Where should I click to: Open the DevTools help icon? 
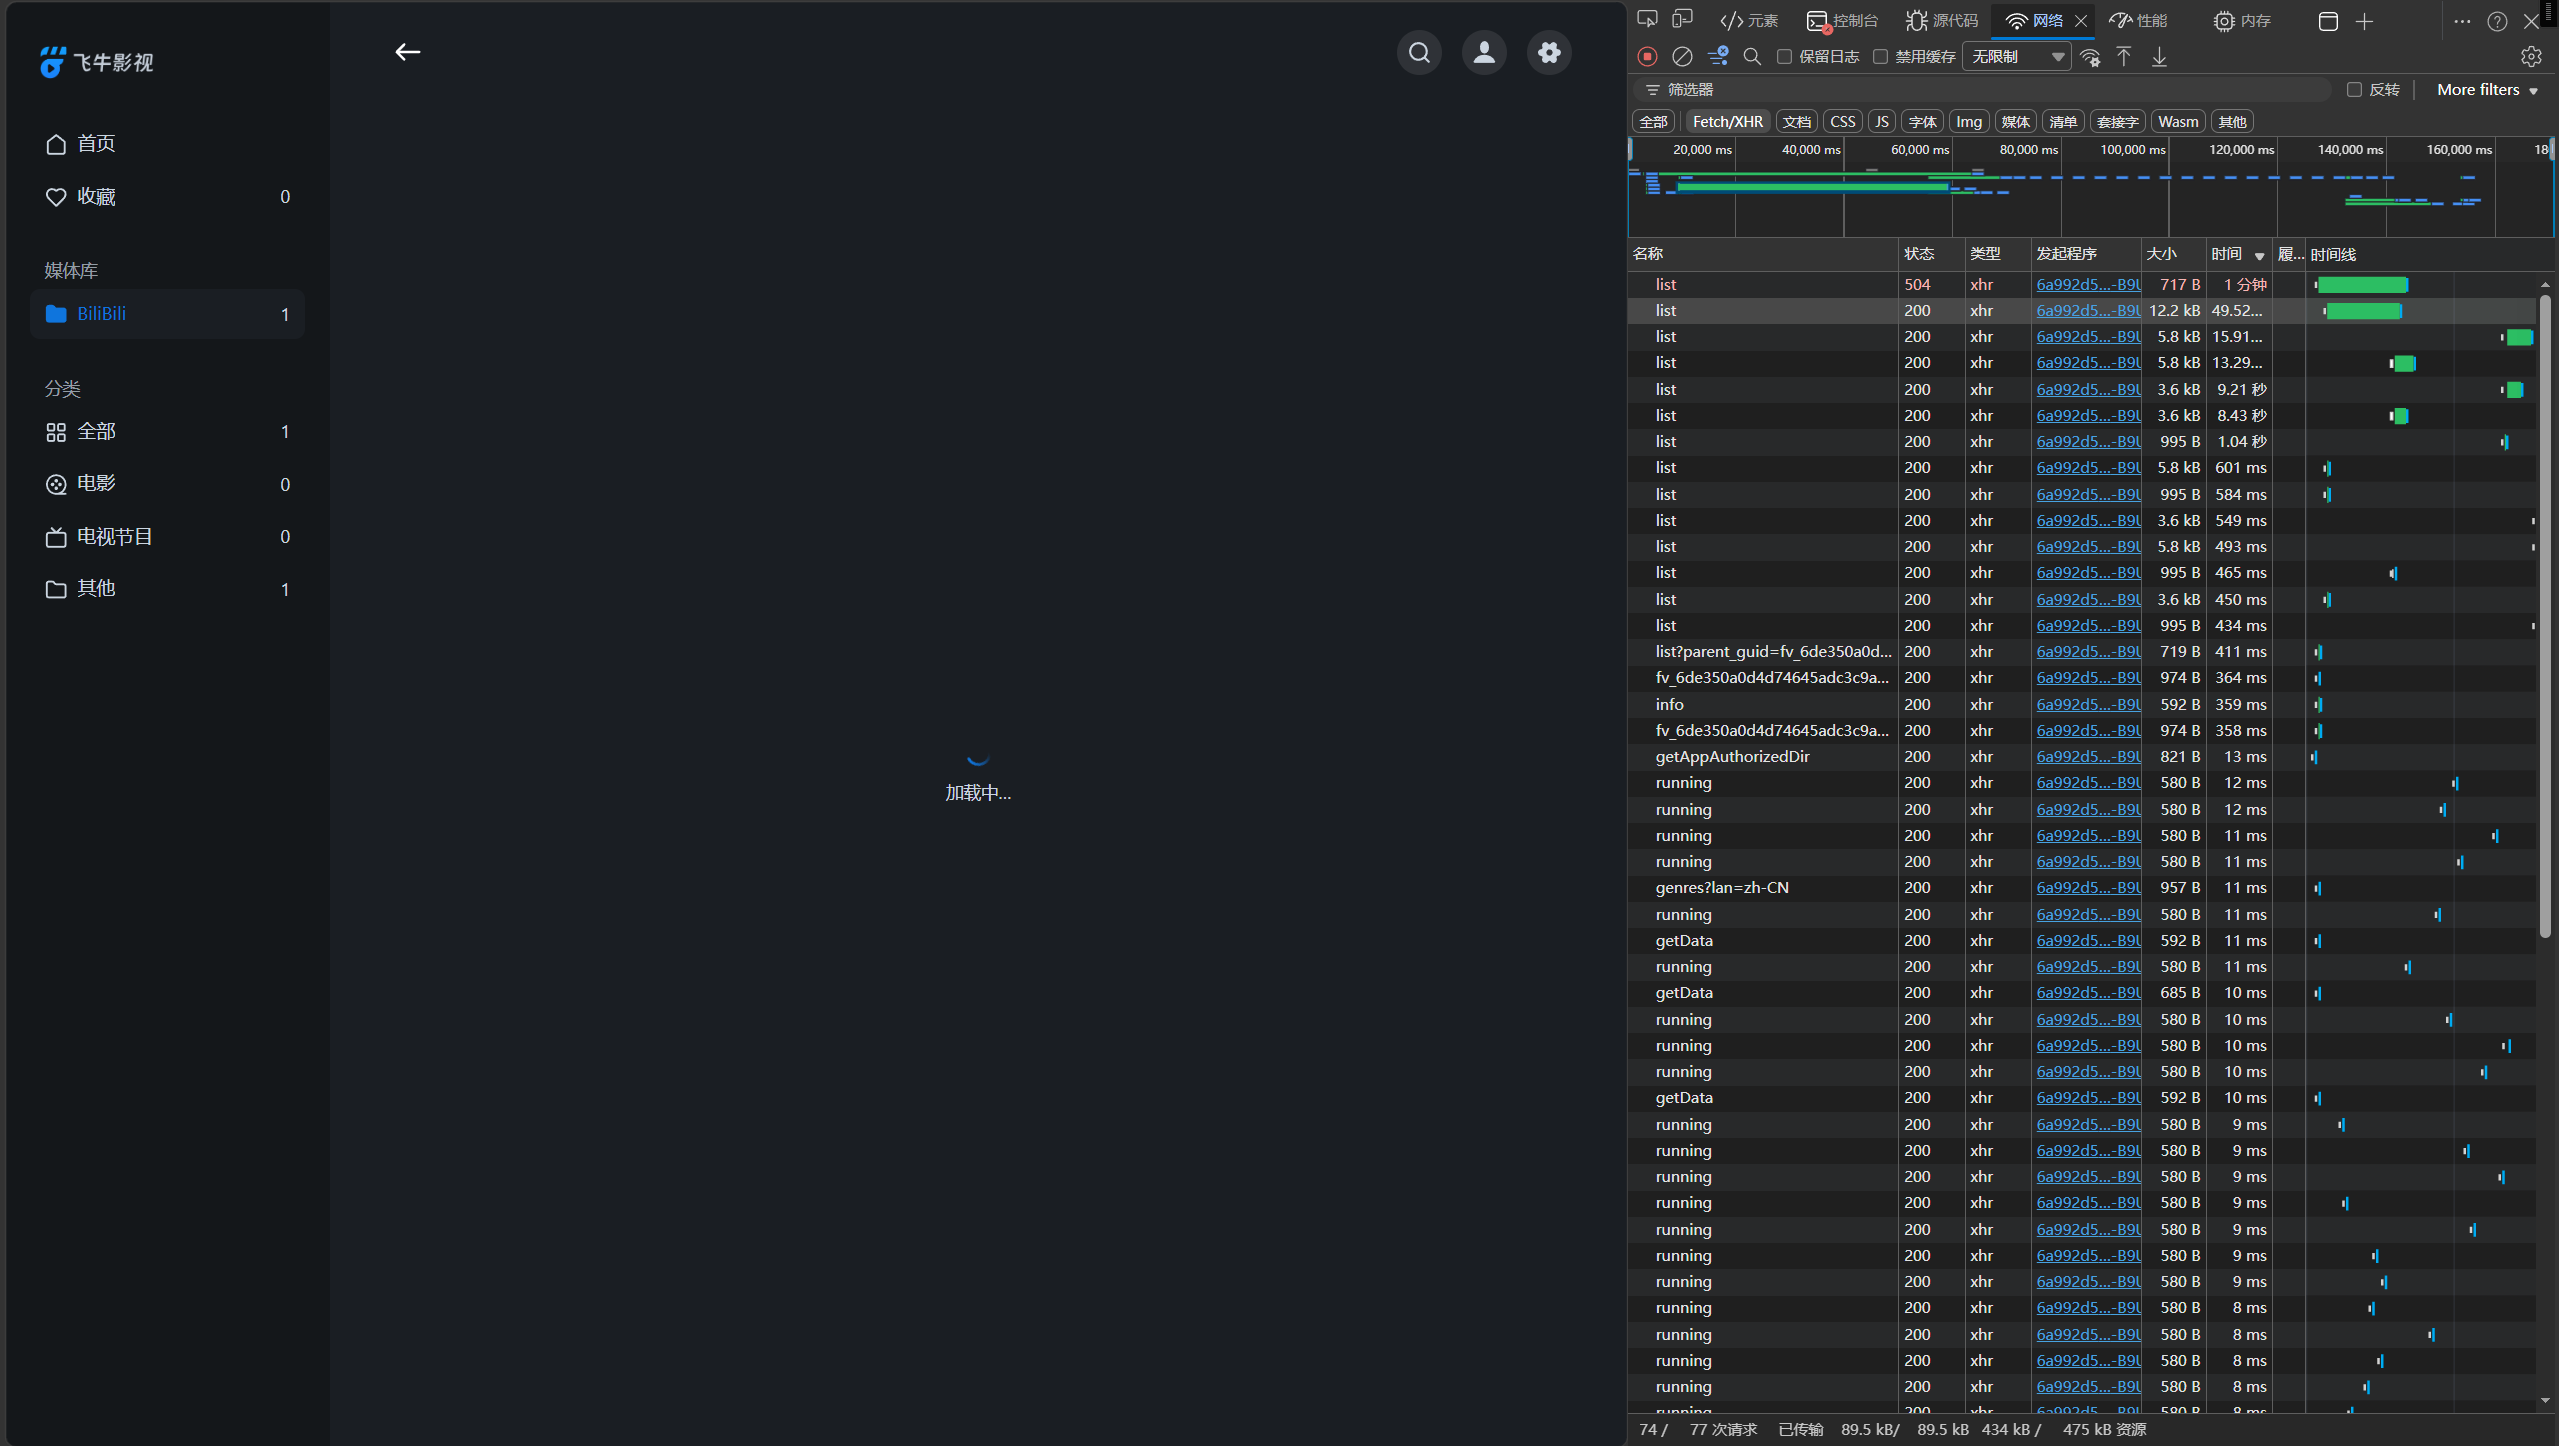2497,21
